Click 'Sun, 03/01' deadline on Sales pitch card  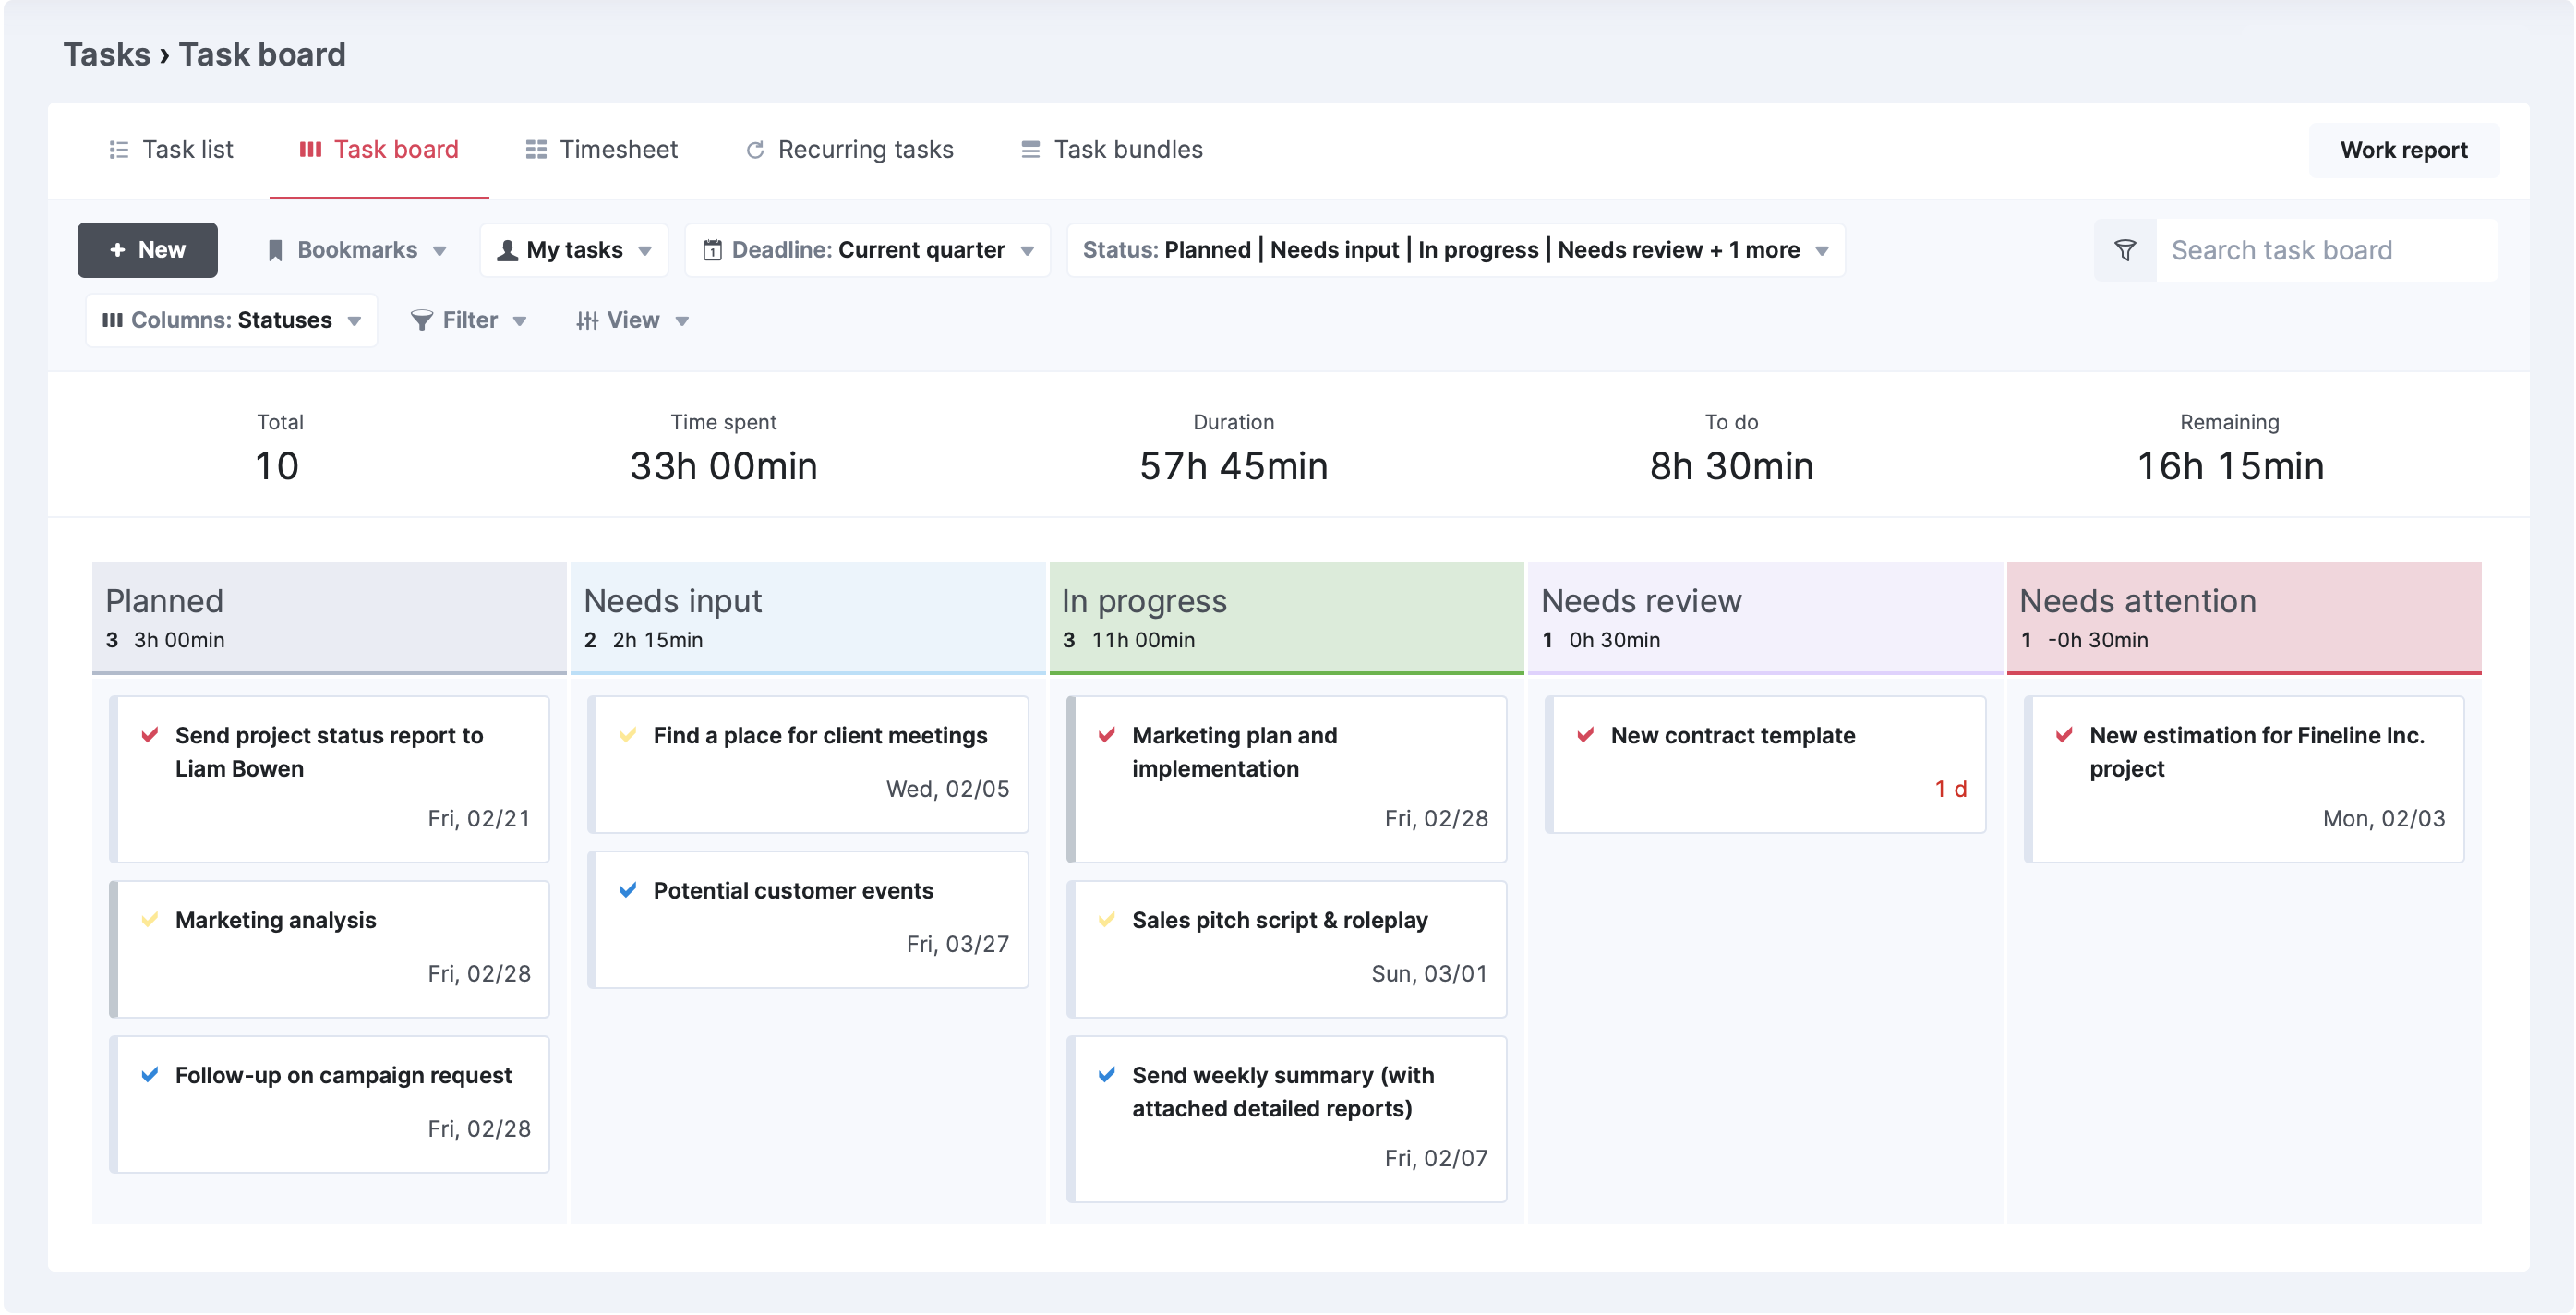coord(1429,974)
